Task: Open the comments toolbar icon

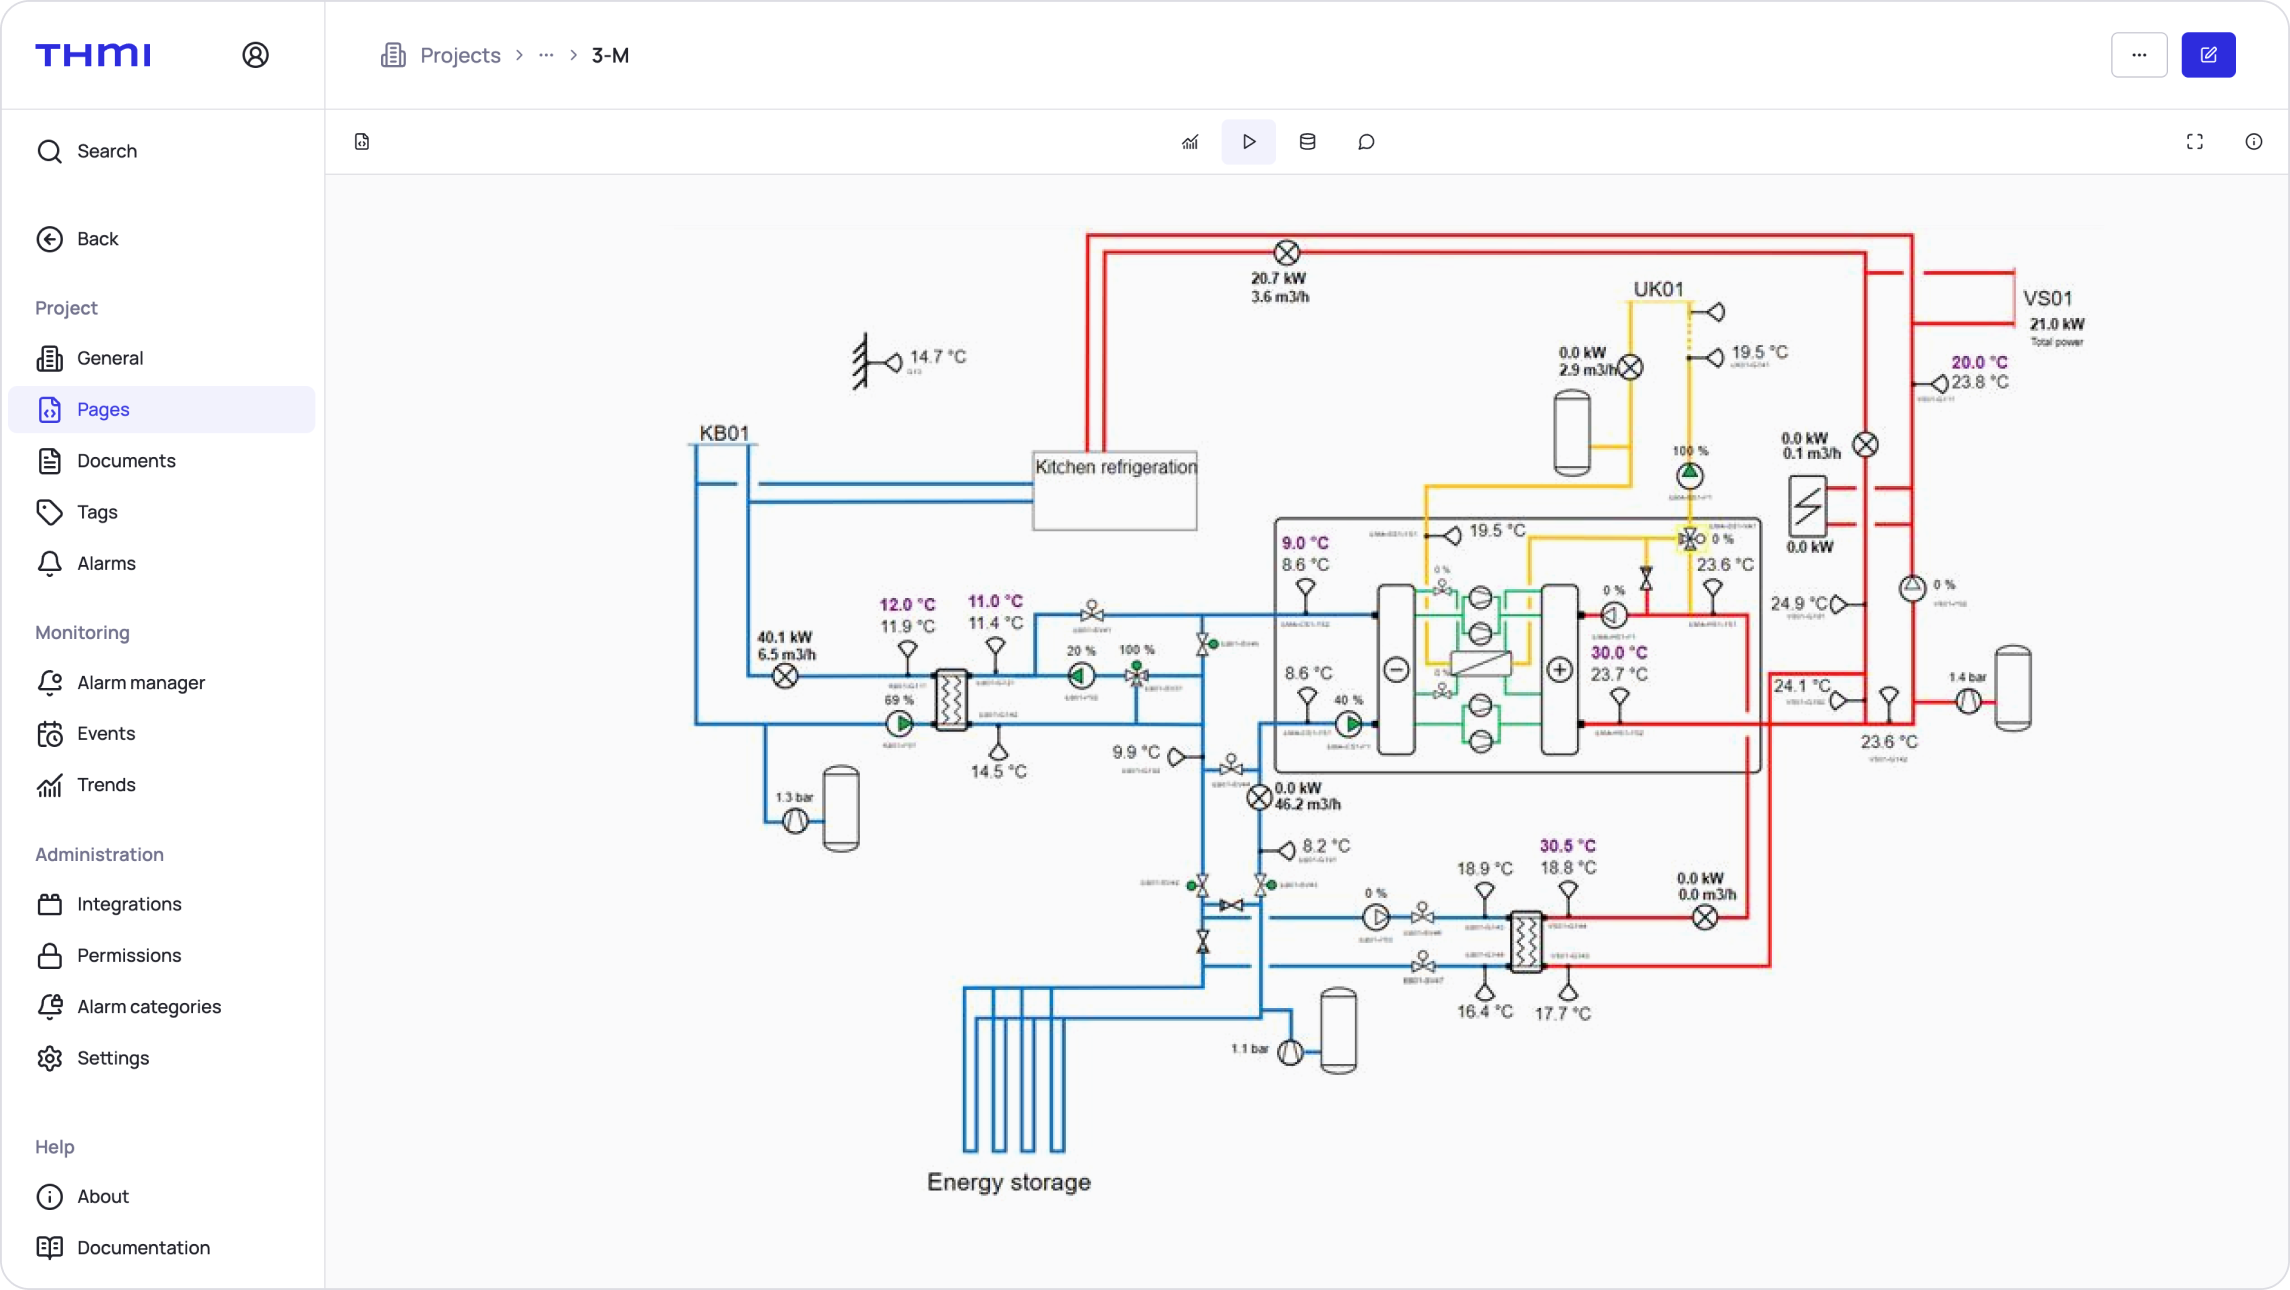Action: click(1366, 142)
